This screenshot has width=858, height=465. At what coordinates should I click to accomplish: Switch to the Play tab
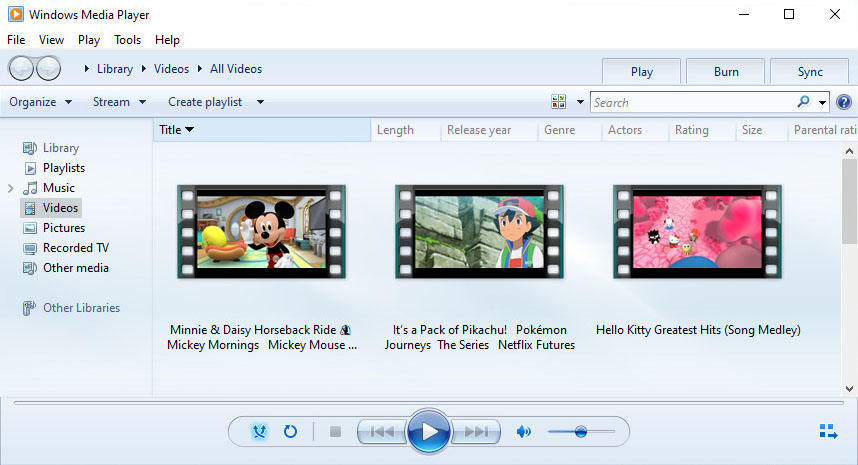[641, 72]
